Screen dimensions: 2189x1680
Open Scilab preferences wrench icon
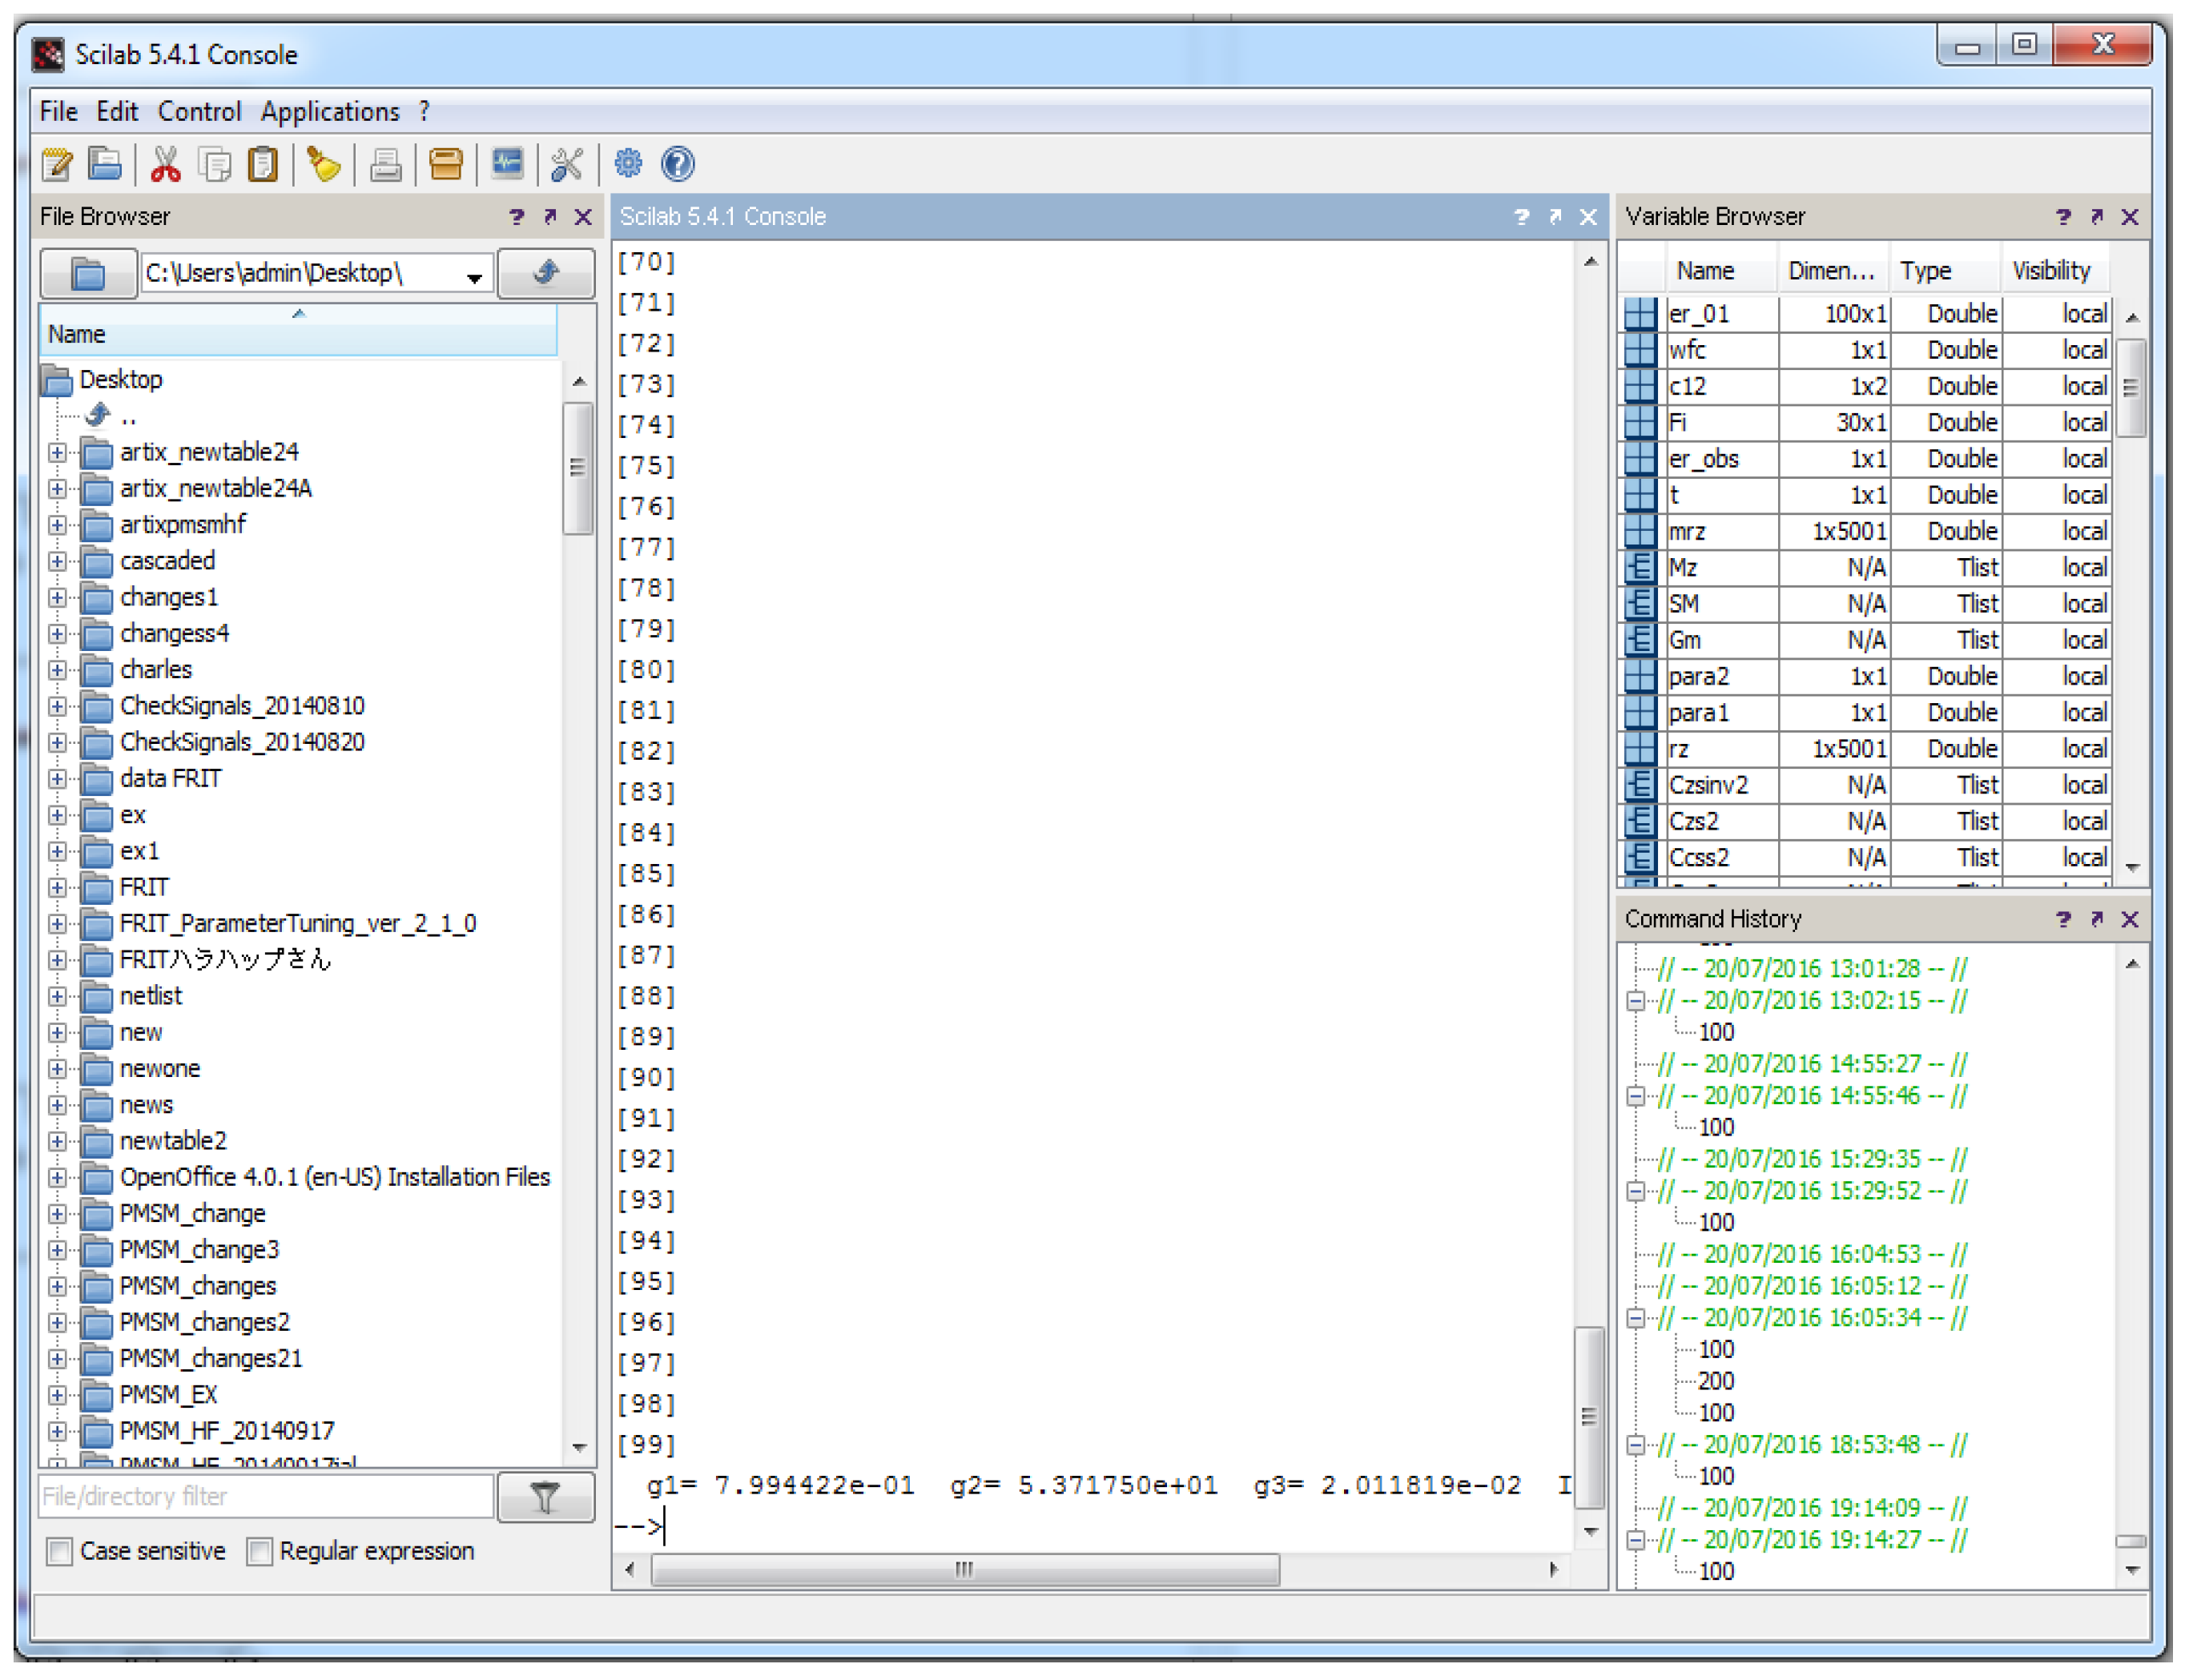pos(566,164)
